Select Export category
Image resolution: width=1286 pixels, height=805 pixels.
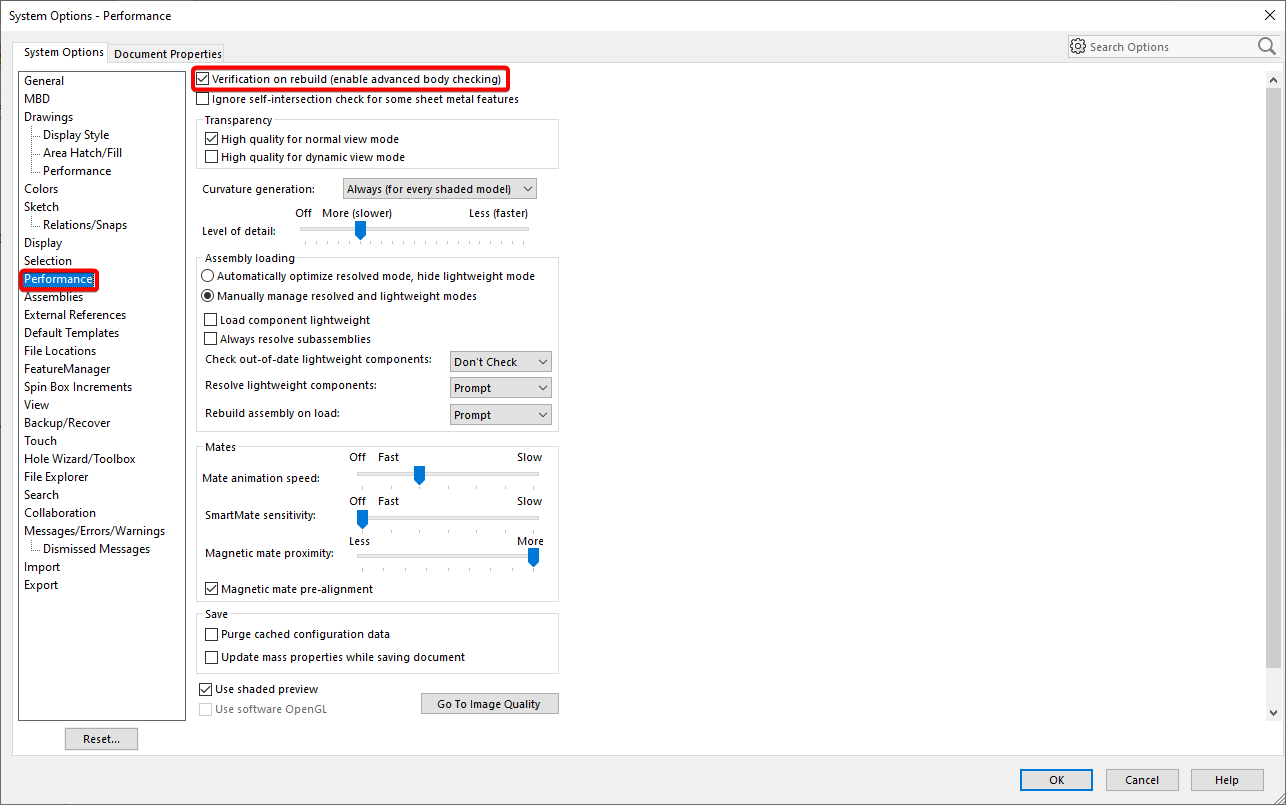coord(41,585)
